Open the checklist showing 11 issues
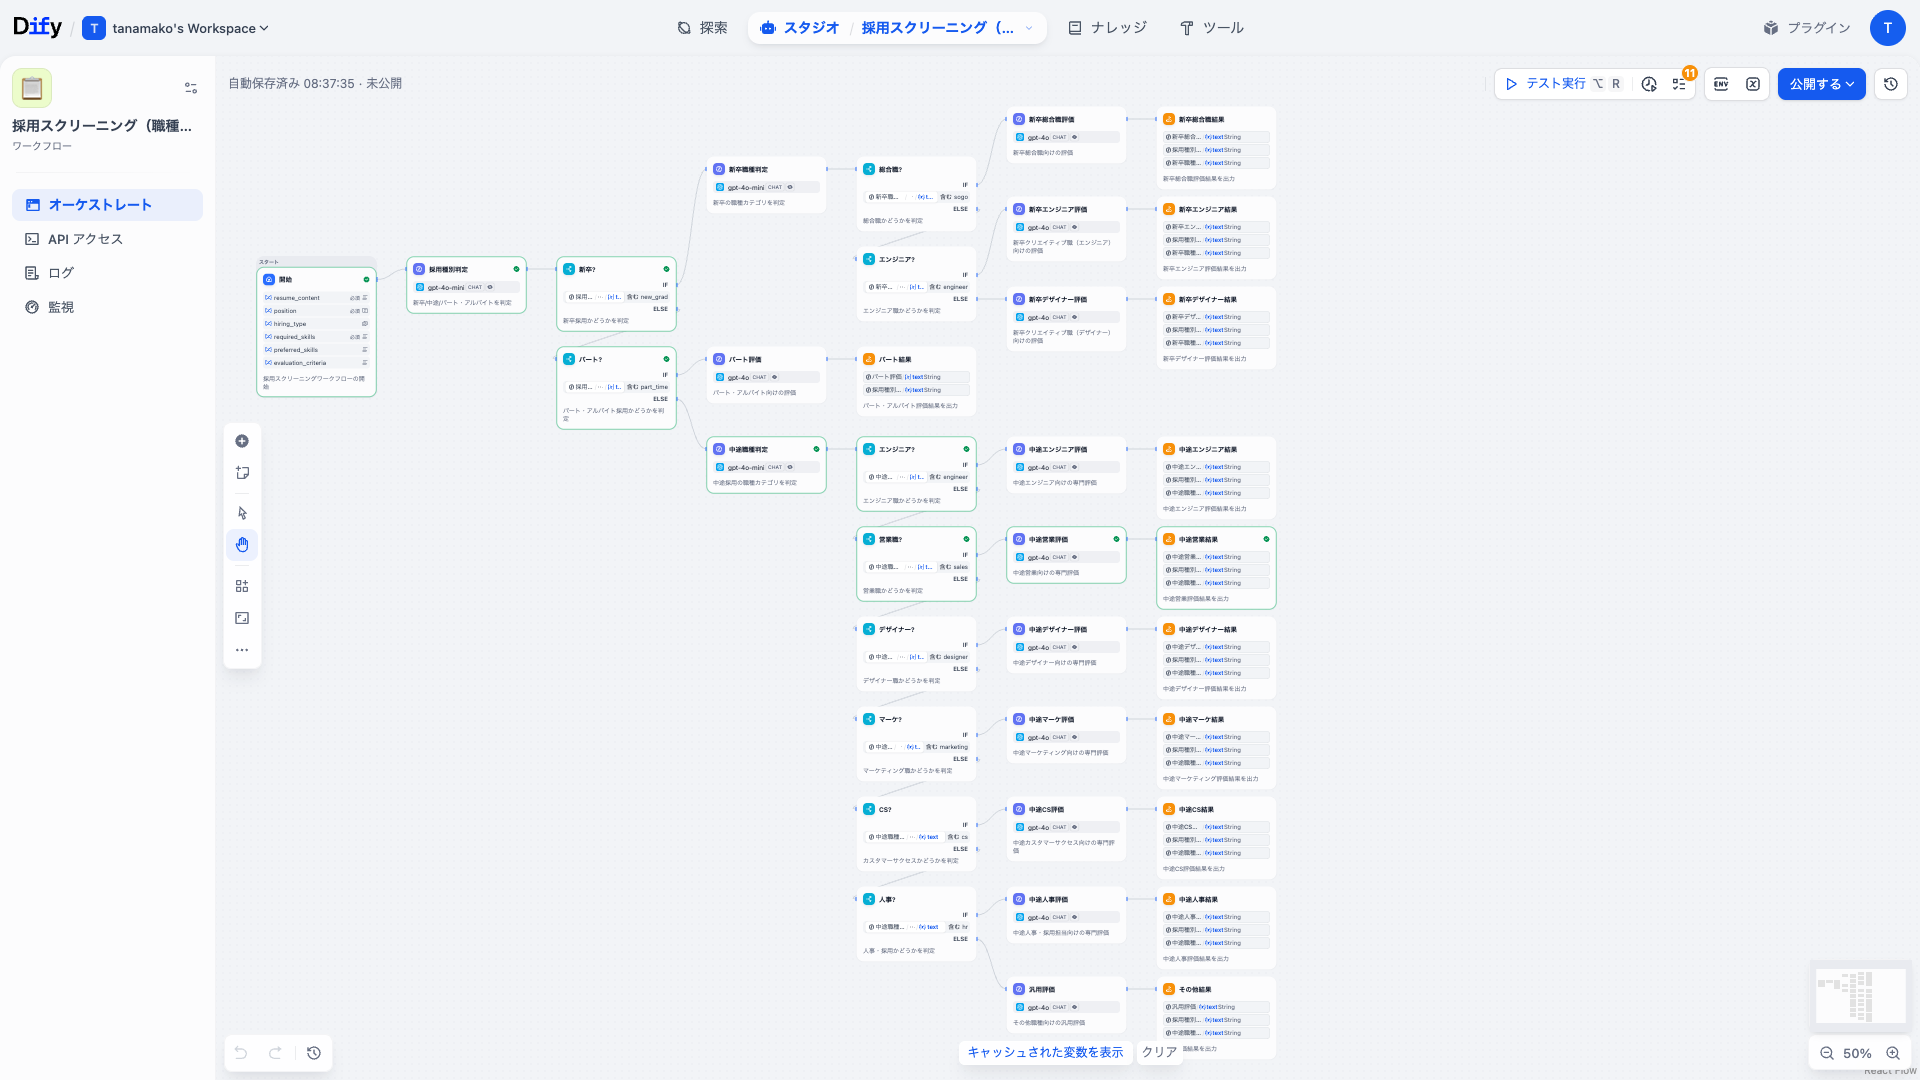The height and width of the screenshot is (1080, 1920). pyautogui.click(x=1681, y=84)
